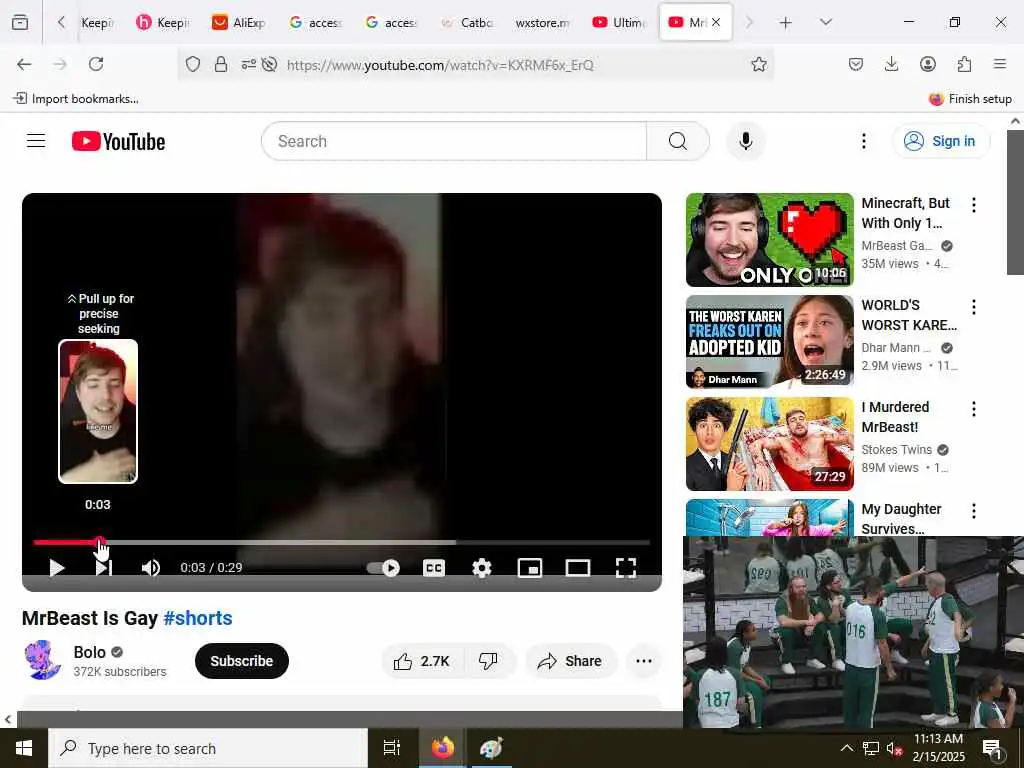
Task: Switch to the Catbox tab
Action: [468, 23]
